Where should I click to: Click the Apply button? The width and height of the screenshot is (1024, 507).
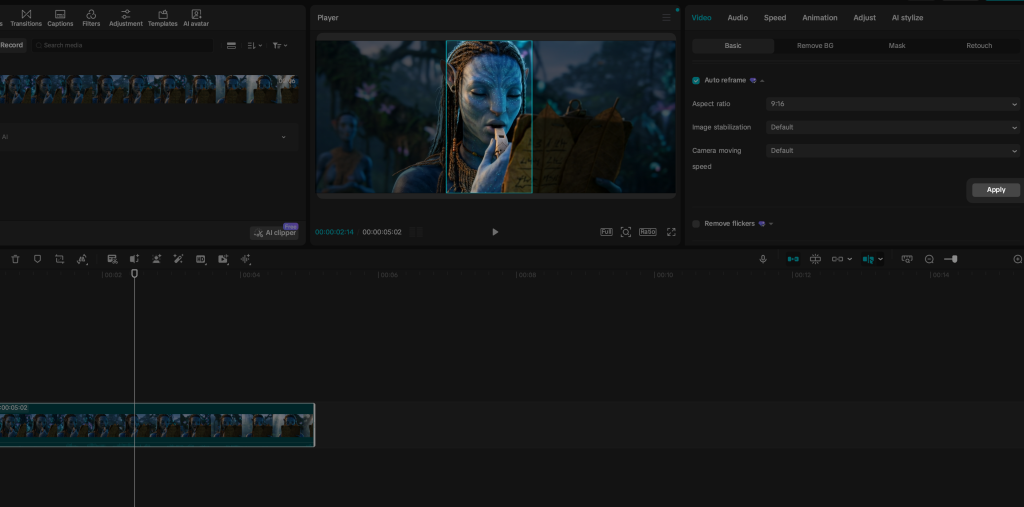996,190
